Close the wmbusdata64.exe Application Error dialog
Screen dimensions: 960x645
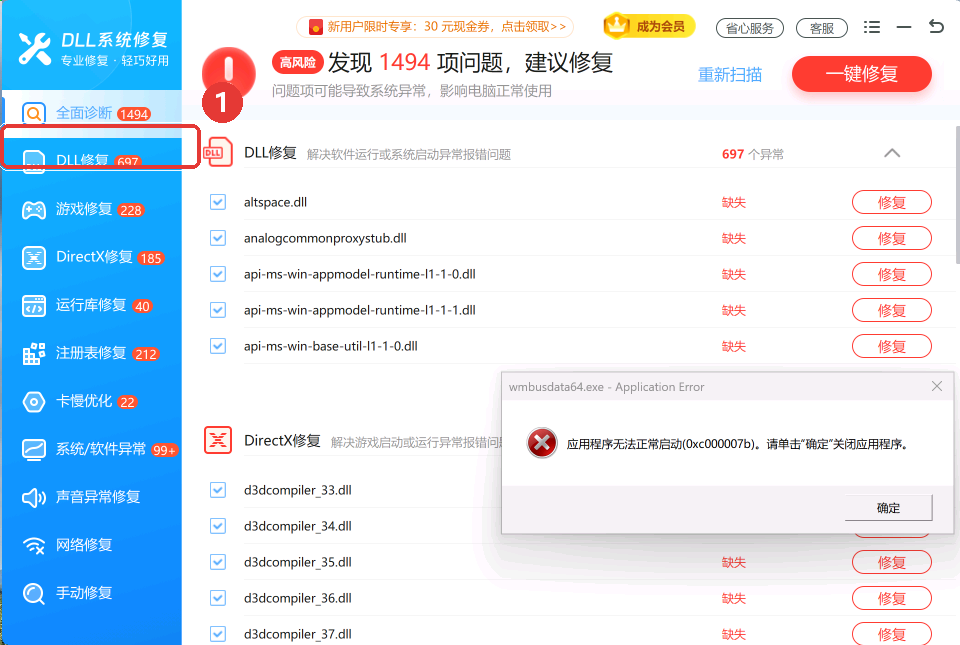point(937,386)
